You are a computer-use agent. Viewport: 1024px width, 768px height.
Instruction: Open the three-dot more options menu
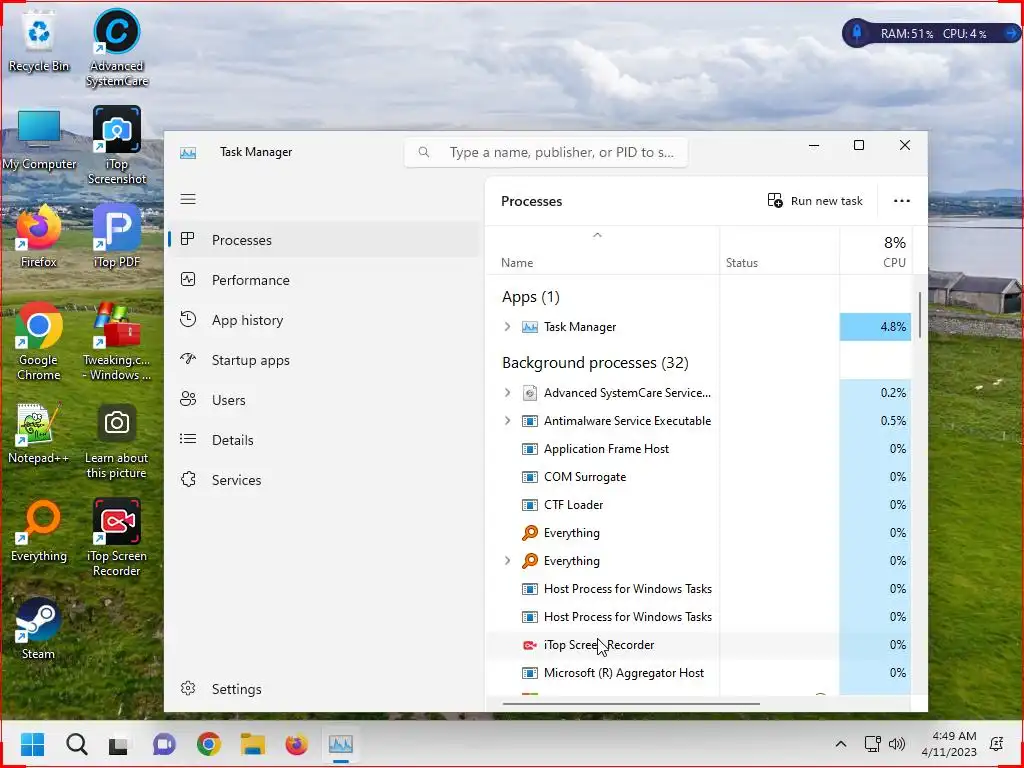point(901,200)
